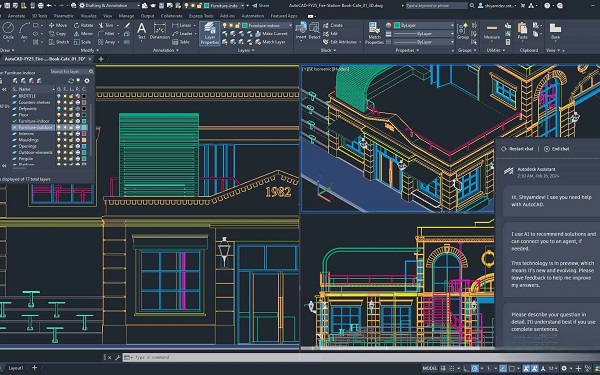This screenshot has width=600, height=375.
Task: Toggle plot icon for Pergola layer
Action: click(x=78, y=158)
